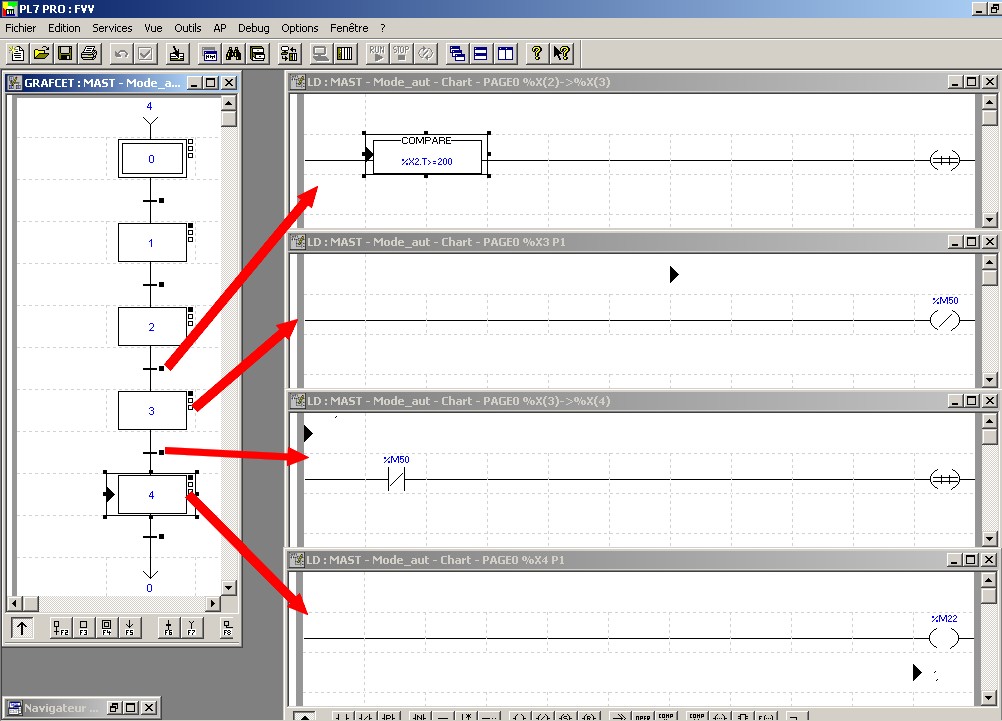Open the Outils menu
Image resolution: width=1002 pixels, height=721 pixels.
coord(187,28)
